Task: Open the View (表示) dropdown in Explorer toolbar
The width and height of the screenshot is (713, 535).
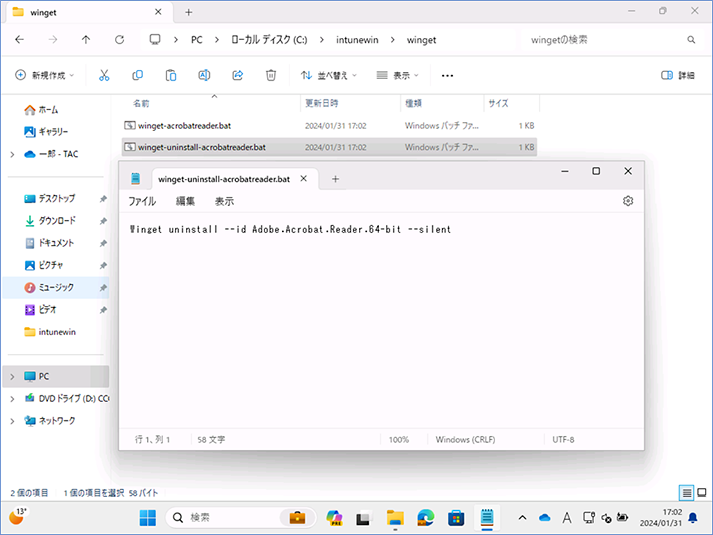Action: [x=397, y=75]
